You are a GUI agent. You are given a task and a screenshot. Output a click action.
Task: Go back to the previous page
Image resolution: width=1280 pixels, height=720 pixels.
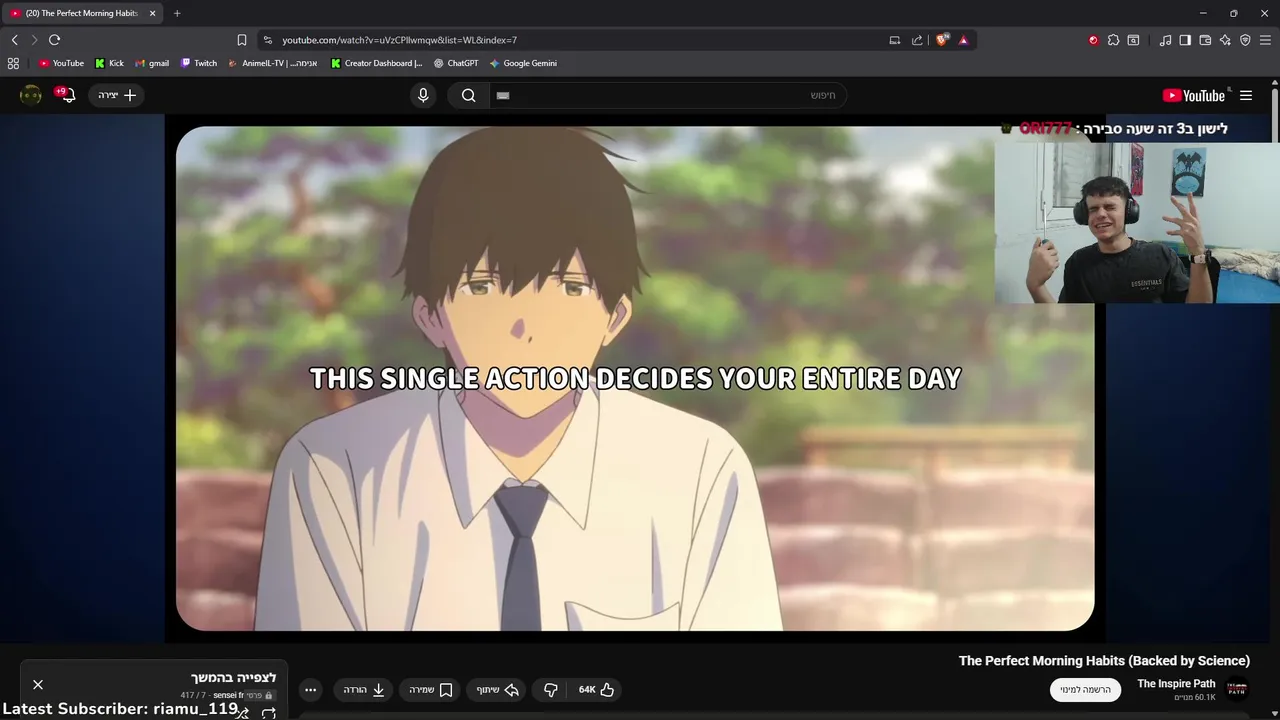(x=14, y=40)
